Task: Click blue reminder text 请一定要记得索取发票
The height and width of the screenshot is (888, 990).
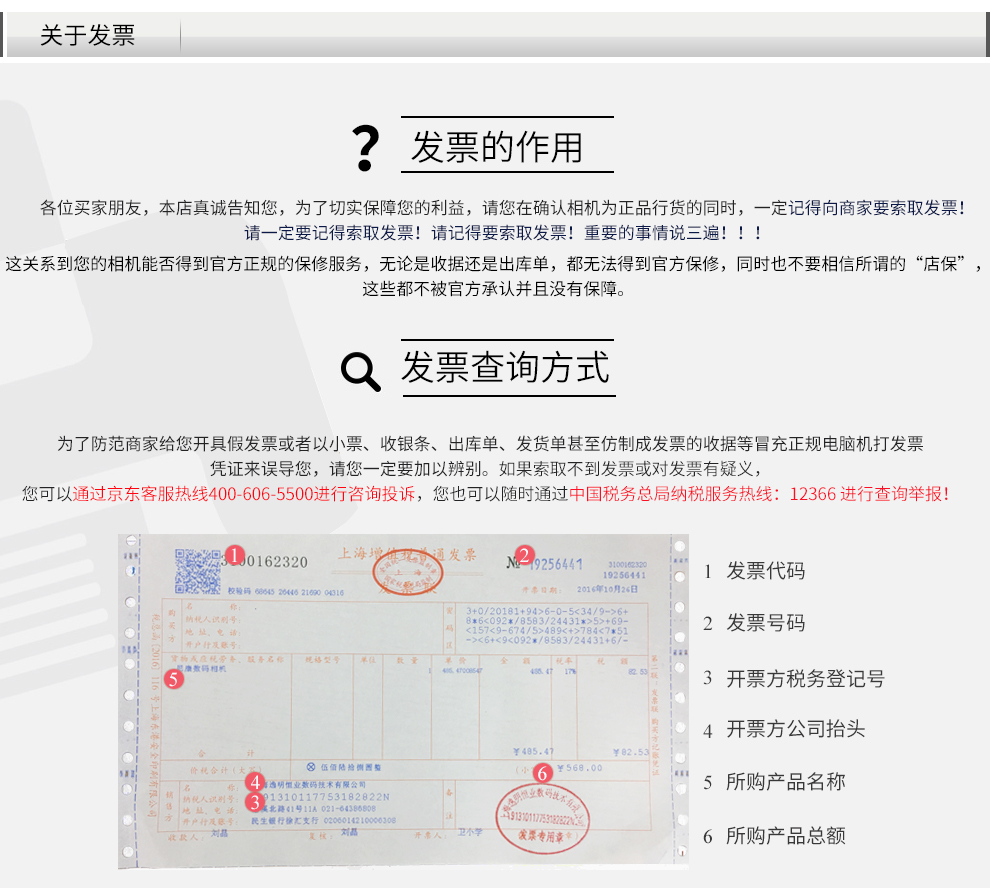Action: (334, 233)
